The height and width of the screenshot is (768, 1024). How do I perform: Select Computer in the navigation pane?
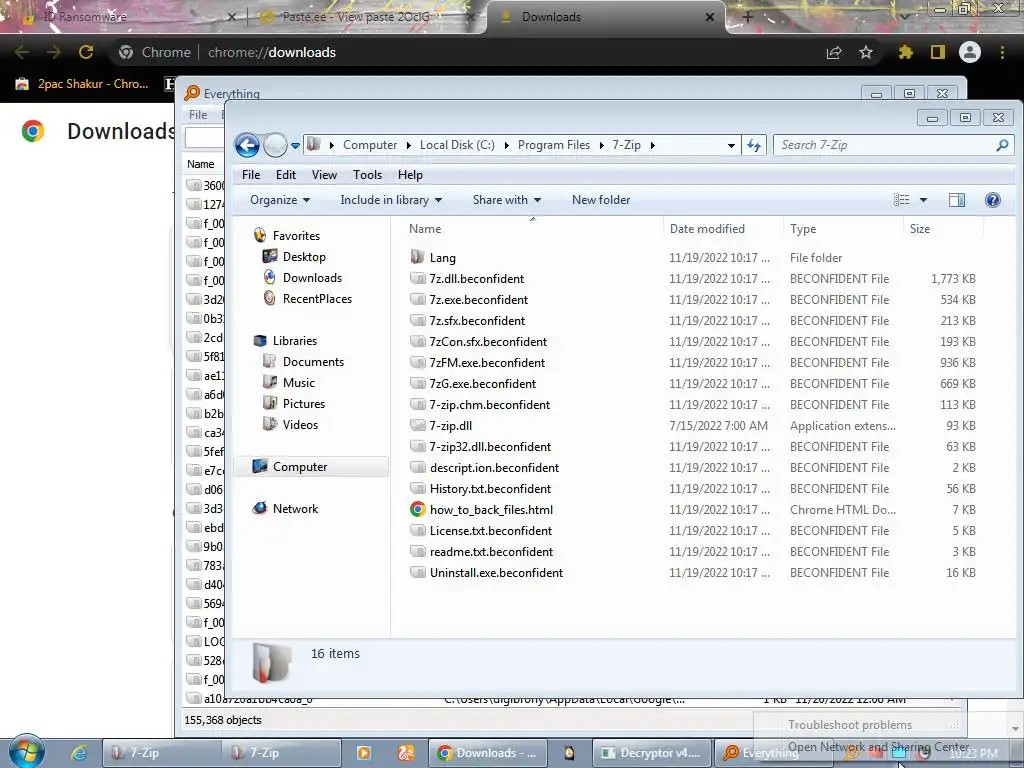click(300, 467)
